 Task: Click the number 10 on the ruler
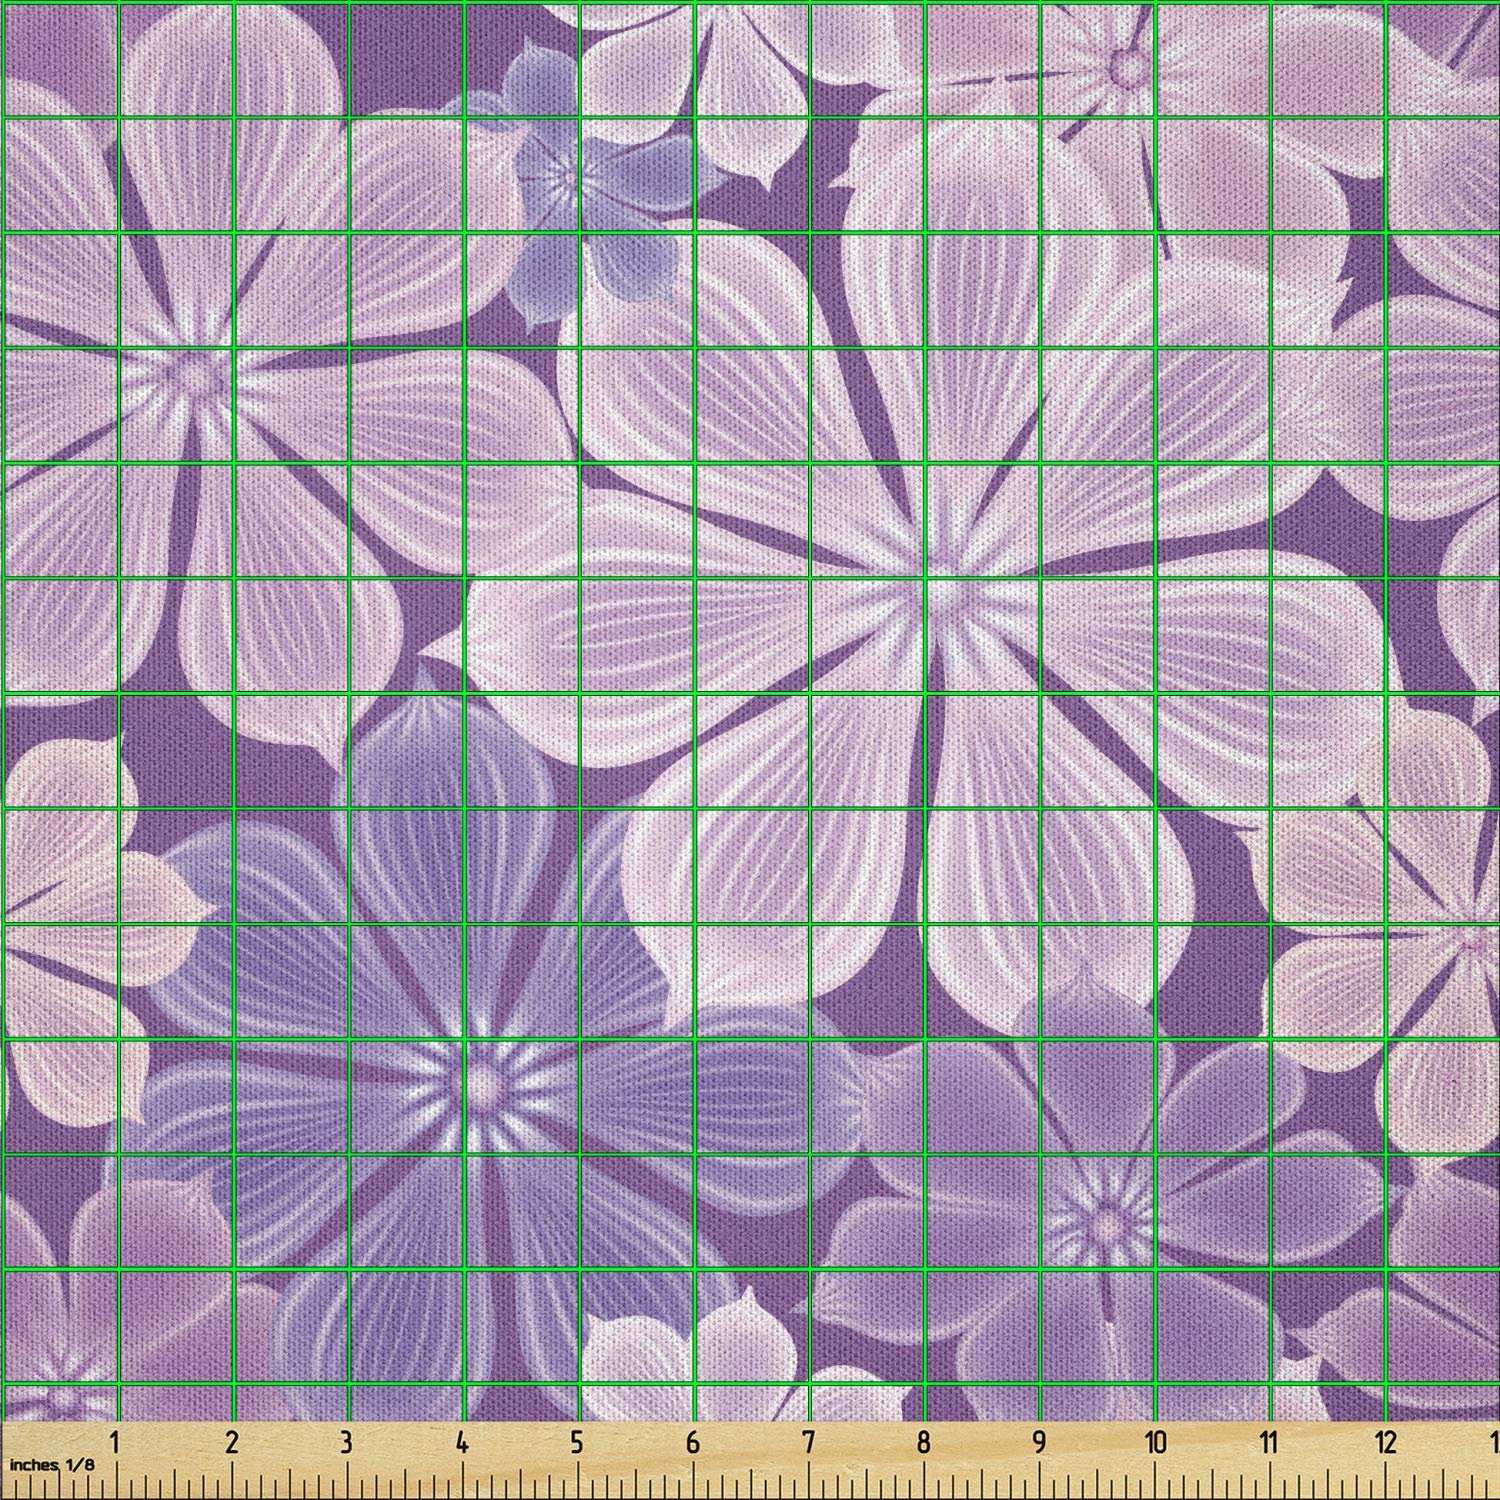point(1155,1443)
